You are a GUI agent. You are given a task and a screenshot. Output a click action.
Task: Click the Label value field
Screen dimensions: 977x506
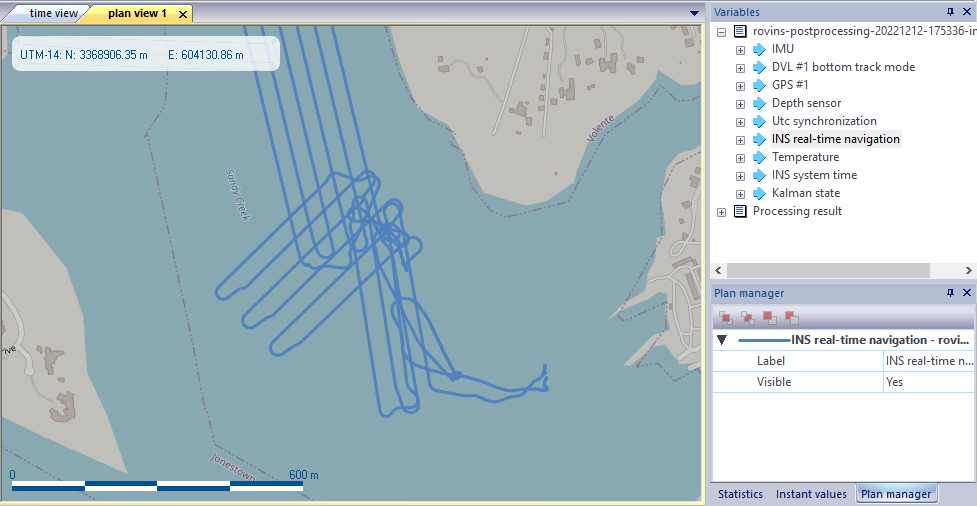pyautogui.click(x=927, y=361)
